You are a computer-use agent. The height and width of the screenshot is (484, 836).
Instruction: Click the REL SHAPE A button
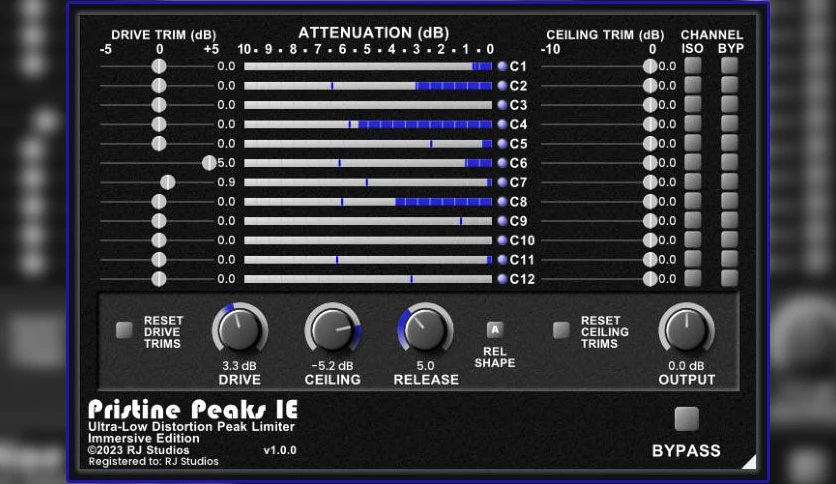click(495, 330)
